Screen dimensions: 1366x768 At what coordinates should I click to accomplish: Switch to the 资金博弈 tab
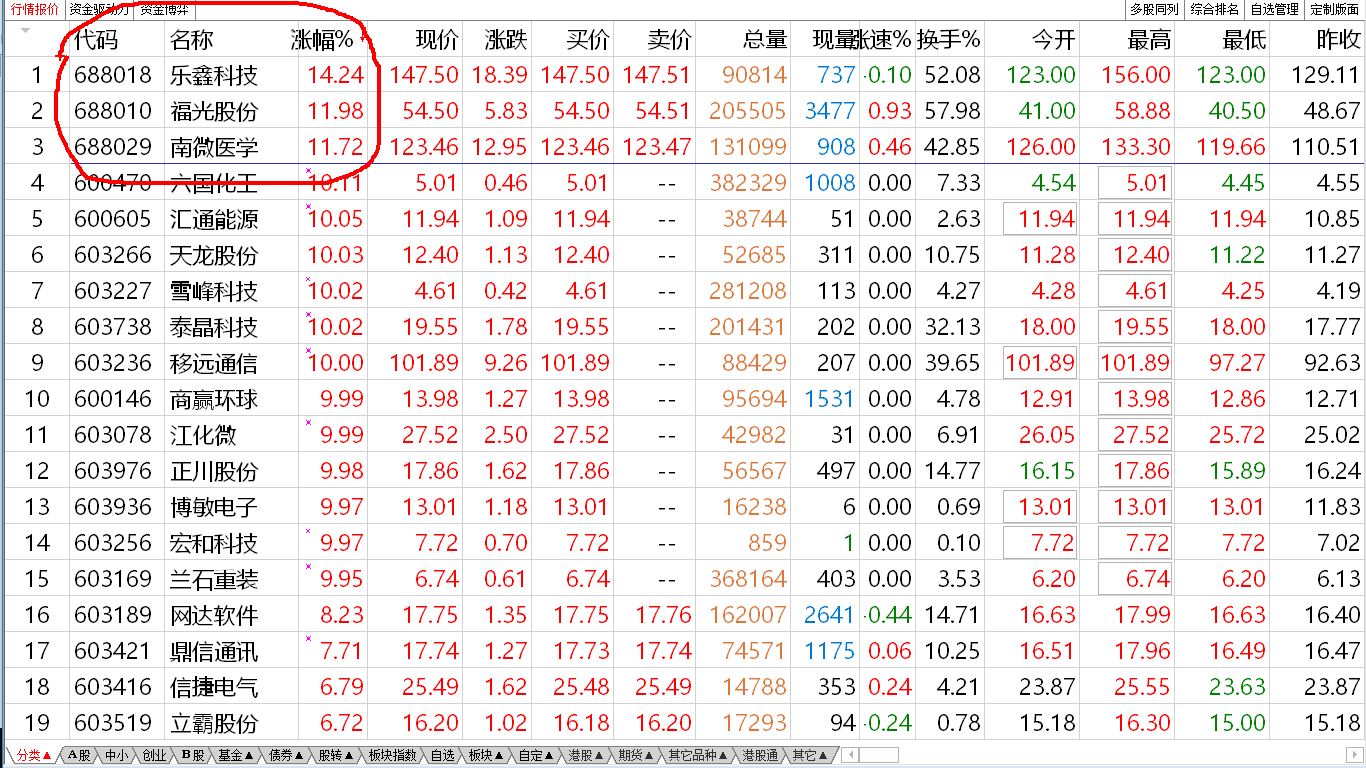tap(162, 9)
